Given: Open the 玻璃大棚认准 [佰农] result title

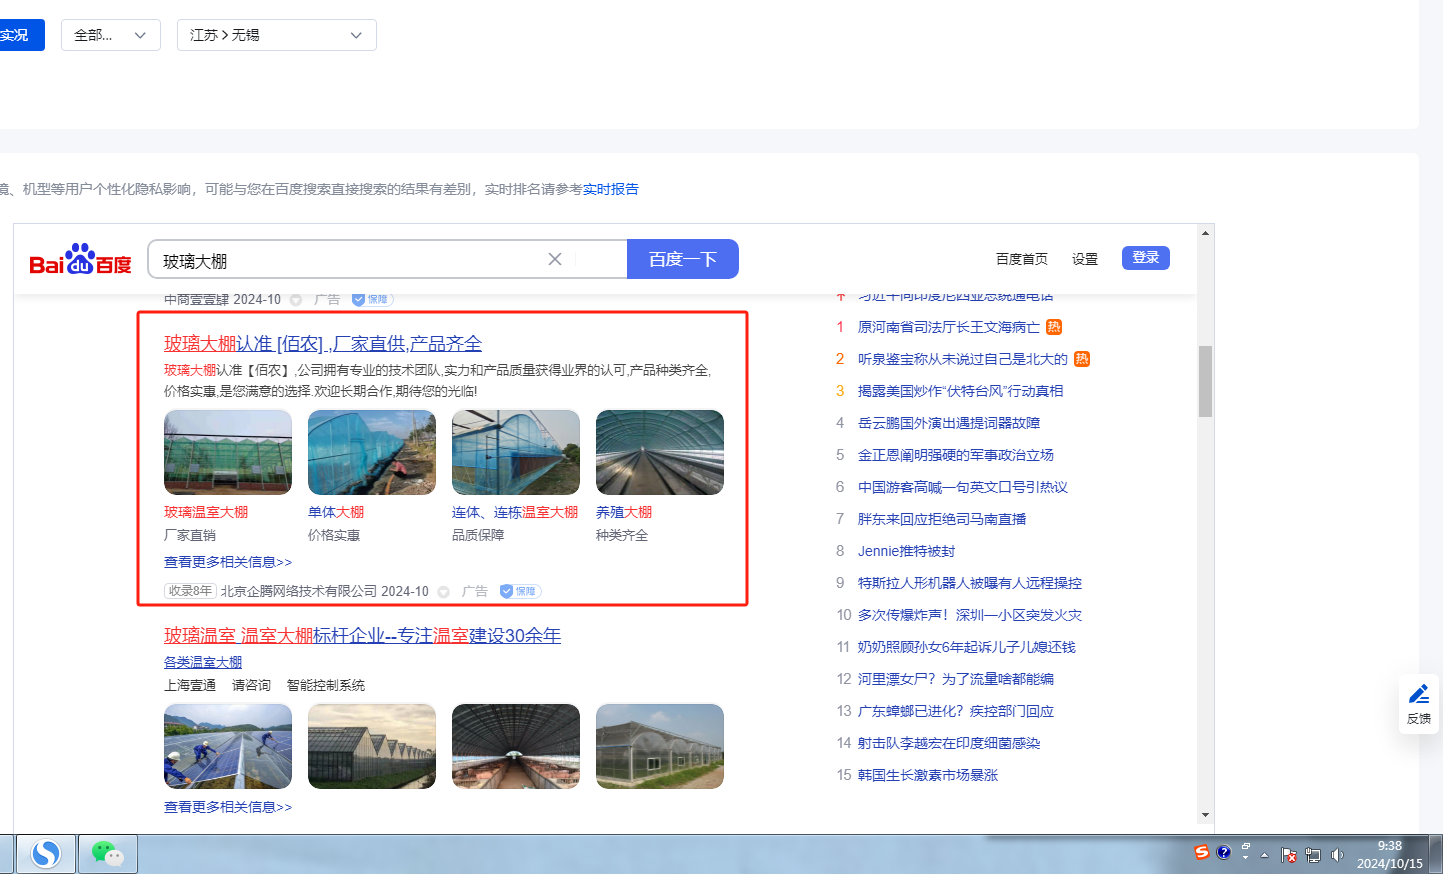Looking at the screenshot, I should [x=323, y=344].
